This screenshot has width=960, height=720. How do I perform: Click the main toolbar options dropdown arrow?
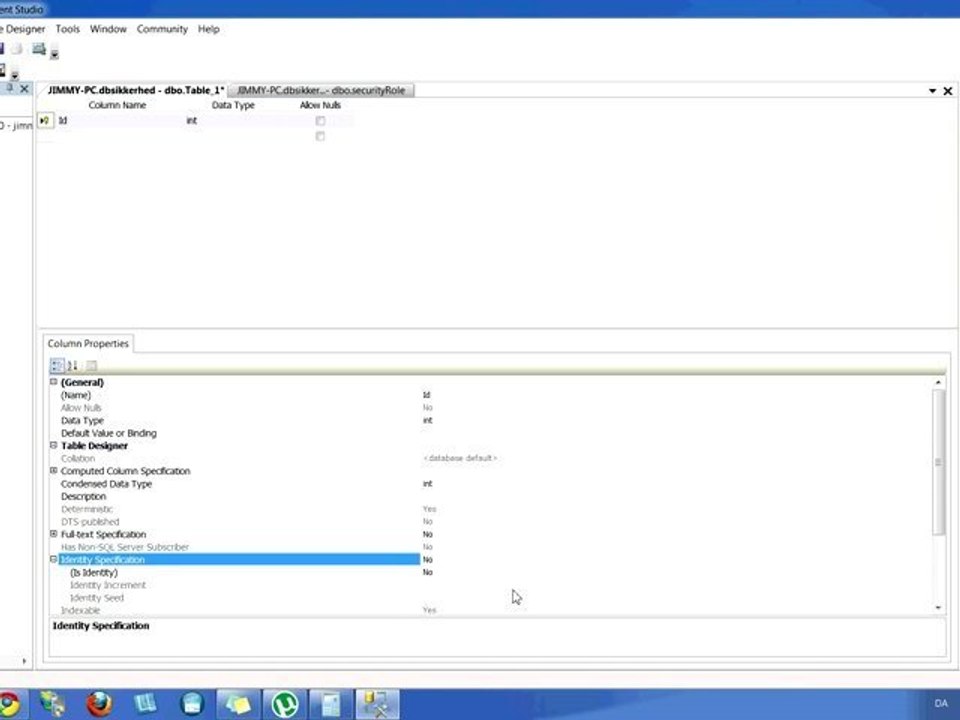click(x=54, y=54)
